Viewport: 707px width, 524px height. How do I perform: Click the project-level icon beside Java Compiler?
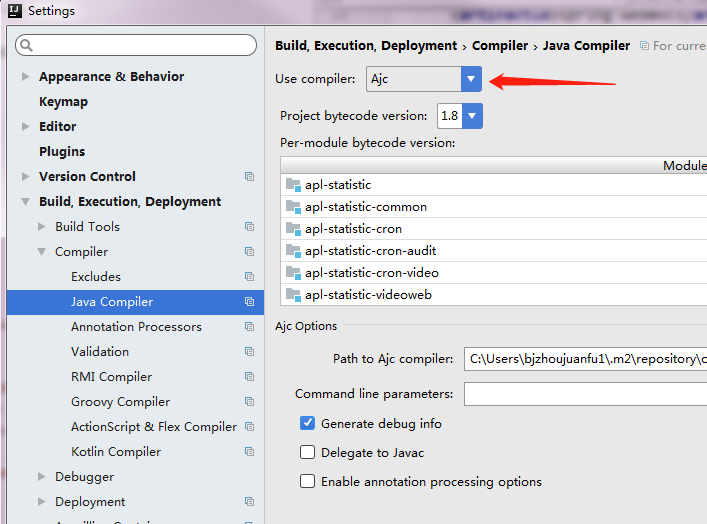249,302
